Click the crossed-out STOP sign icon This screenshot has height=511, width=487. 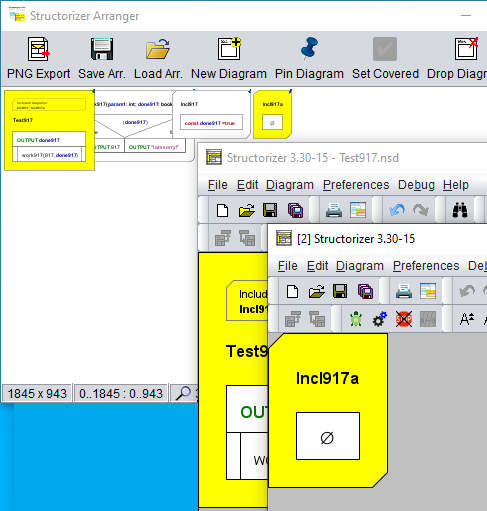pyautogui.click(x=404, y=319)
